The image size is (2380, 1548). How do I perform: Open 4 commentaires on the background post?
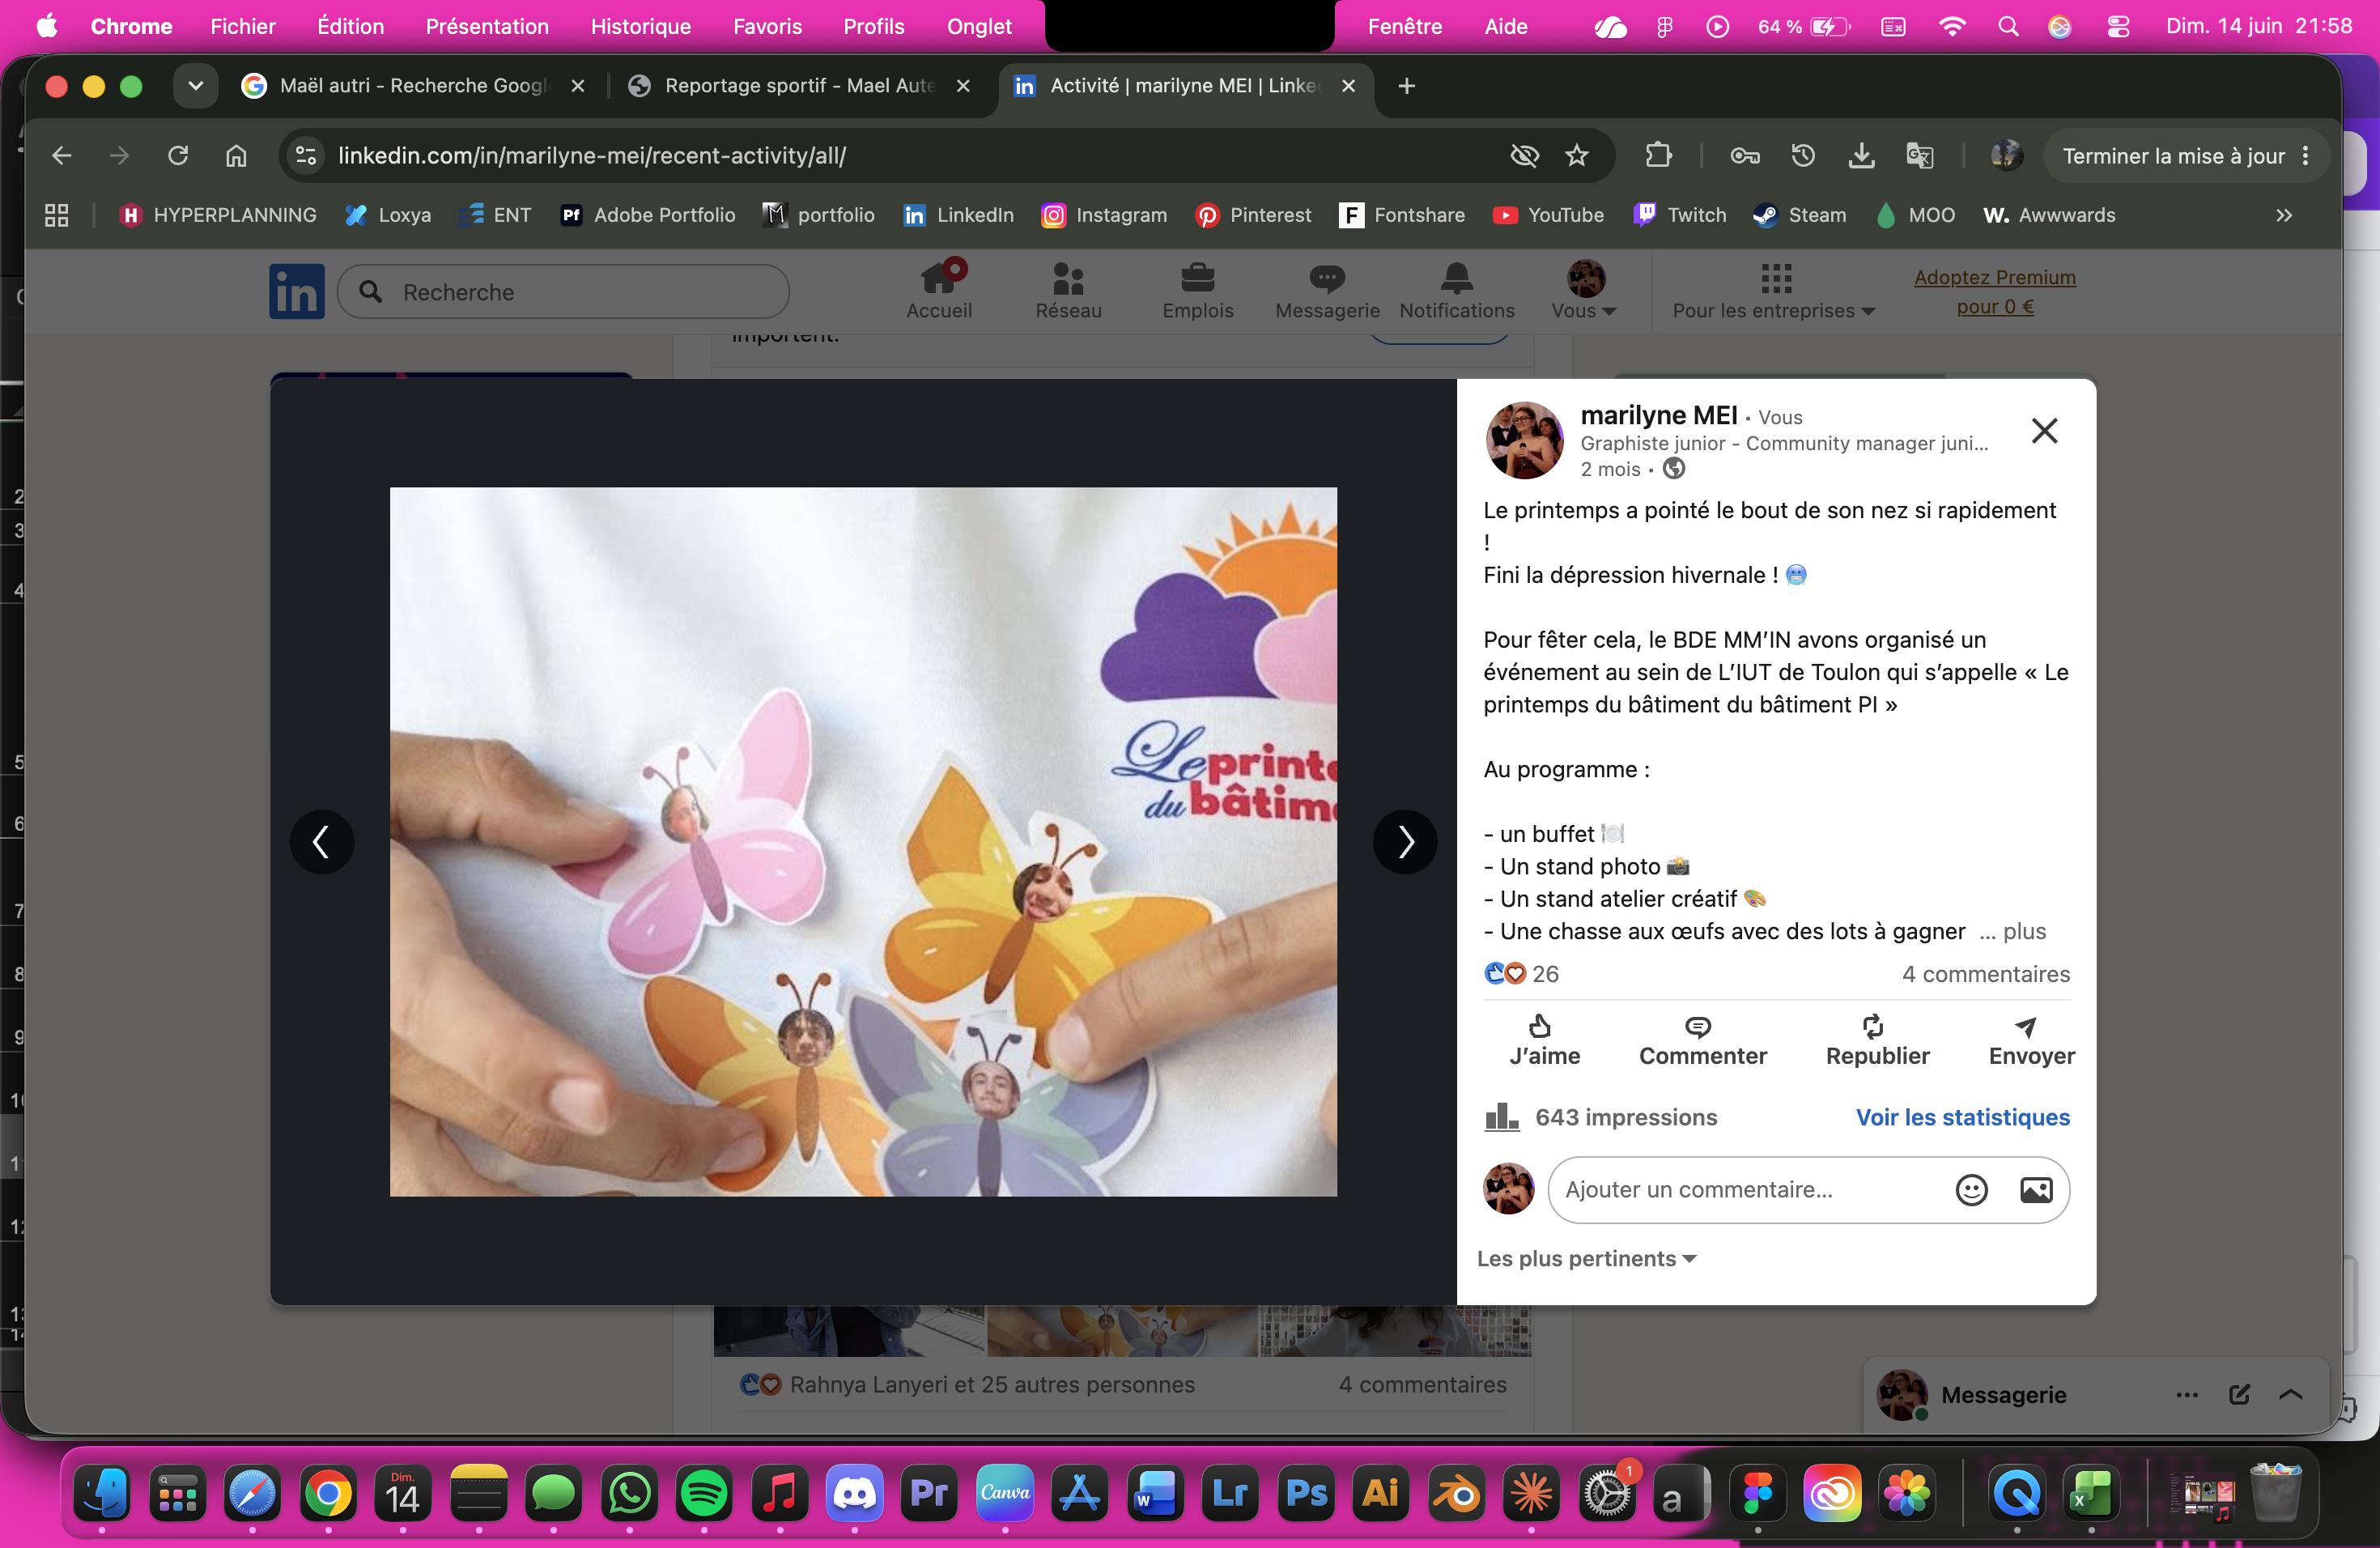pos(1421,1384)
